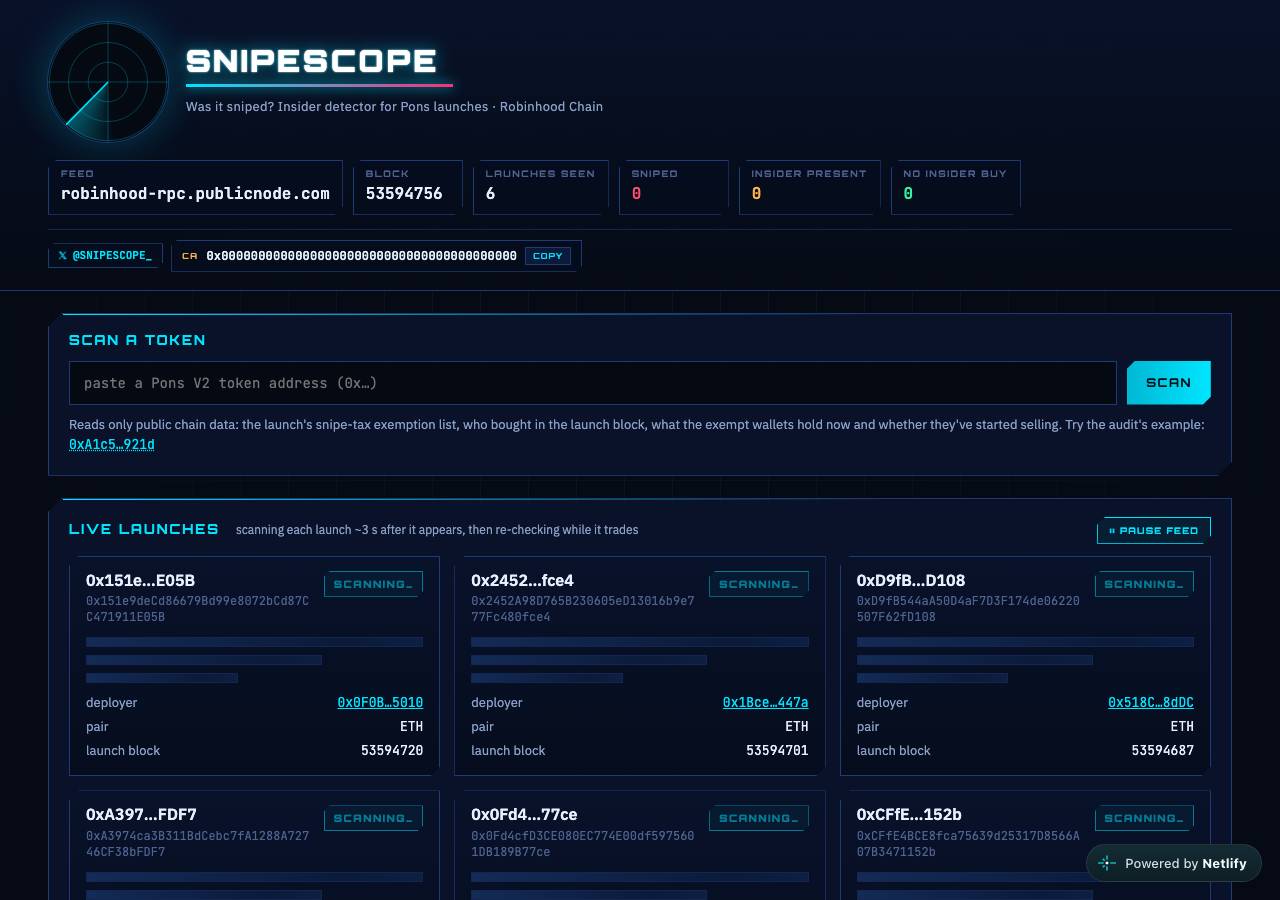Select launch card 0xCFfE…152b title
1280x900 pixels.
click(x=909, y=814)
